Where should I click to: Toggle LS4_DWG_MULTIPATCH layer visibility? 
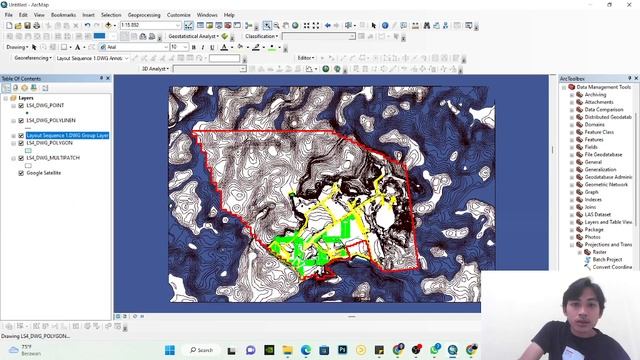pos(21,158)
